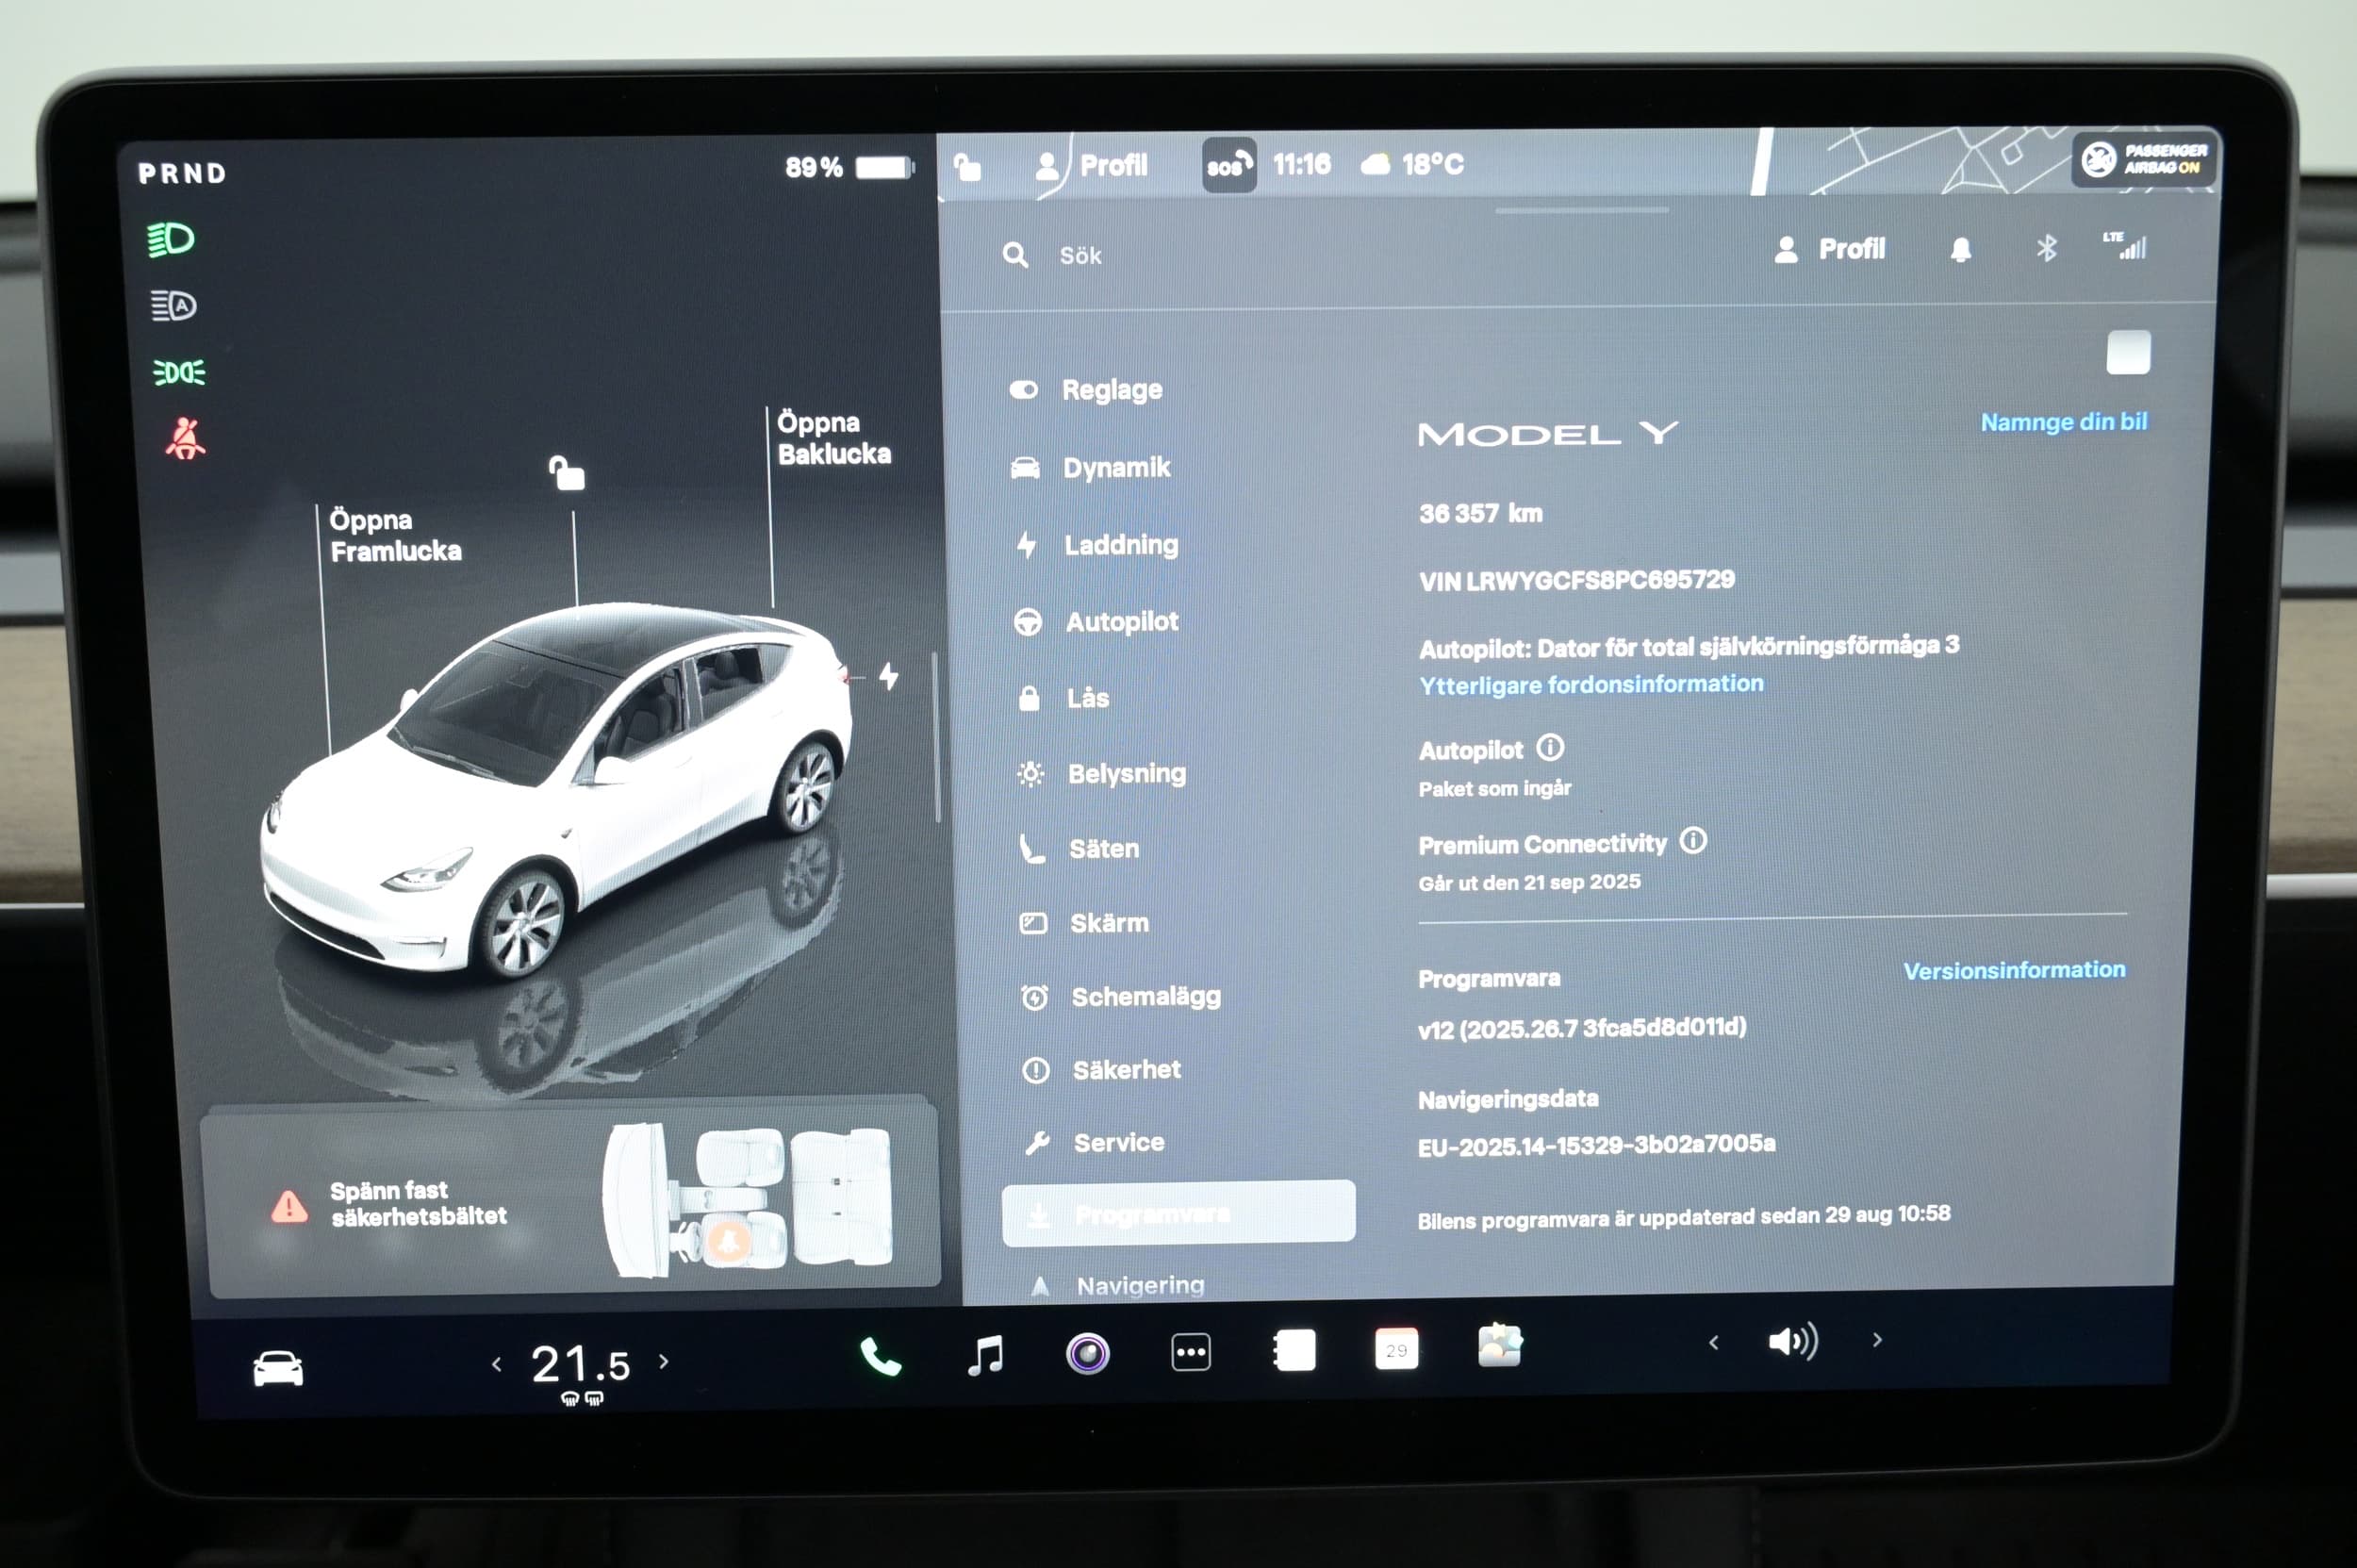Tap the auto high beam indicator

click(173, 305)
